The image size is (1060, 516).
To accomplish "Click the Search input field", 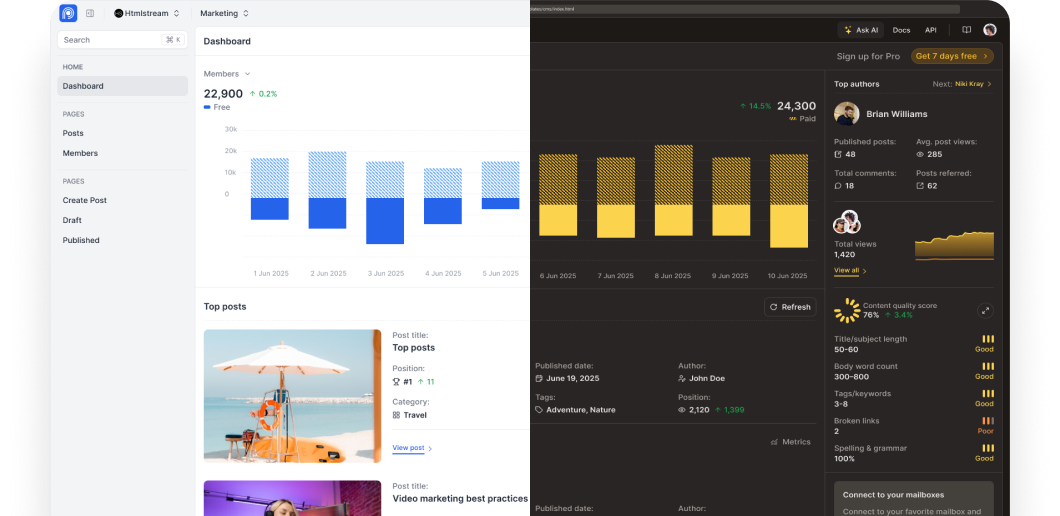I will 110,40.
